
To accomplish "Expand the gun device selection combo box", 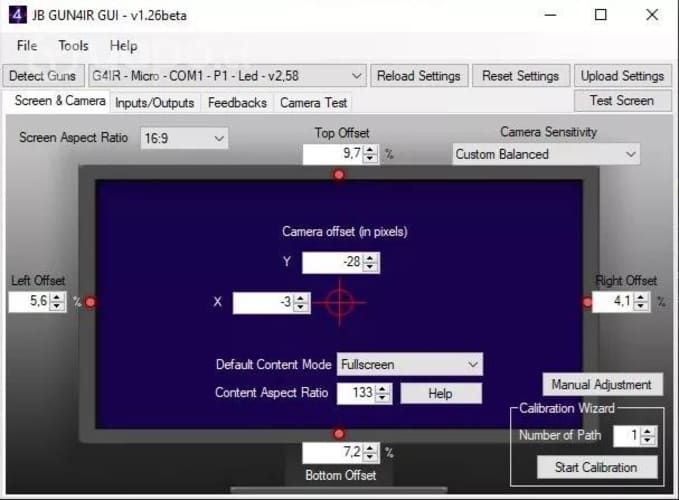I will 357,76.
